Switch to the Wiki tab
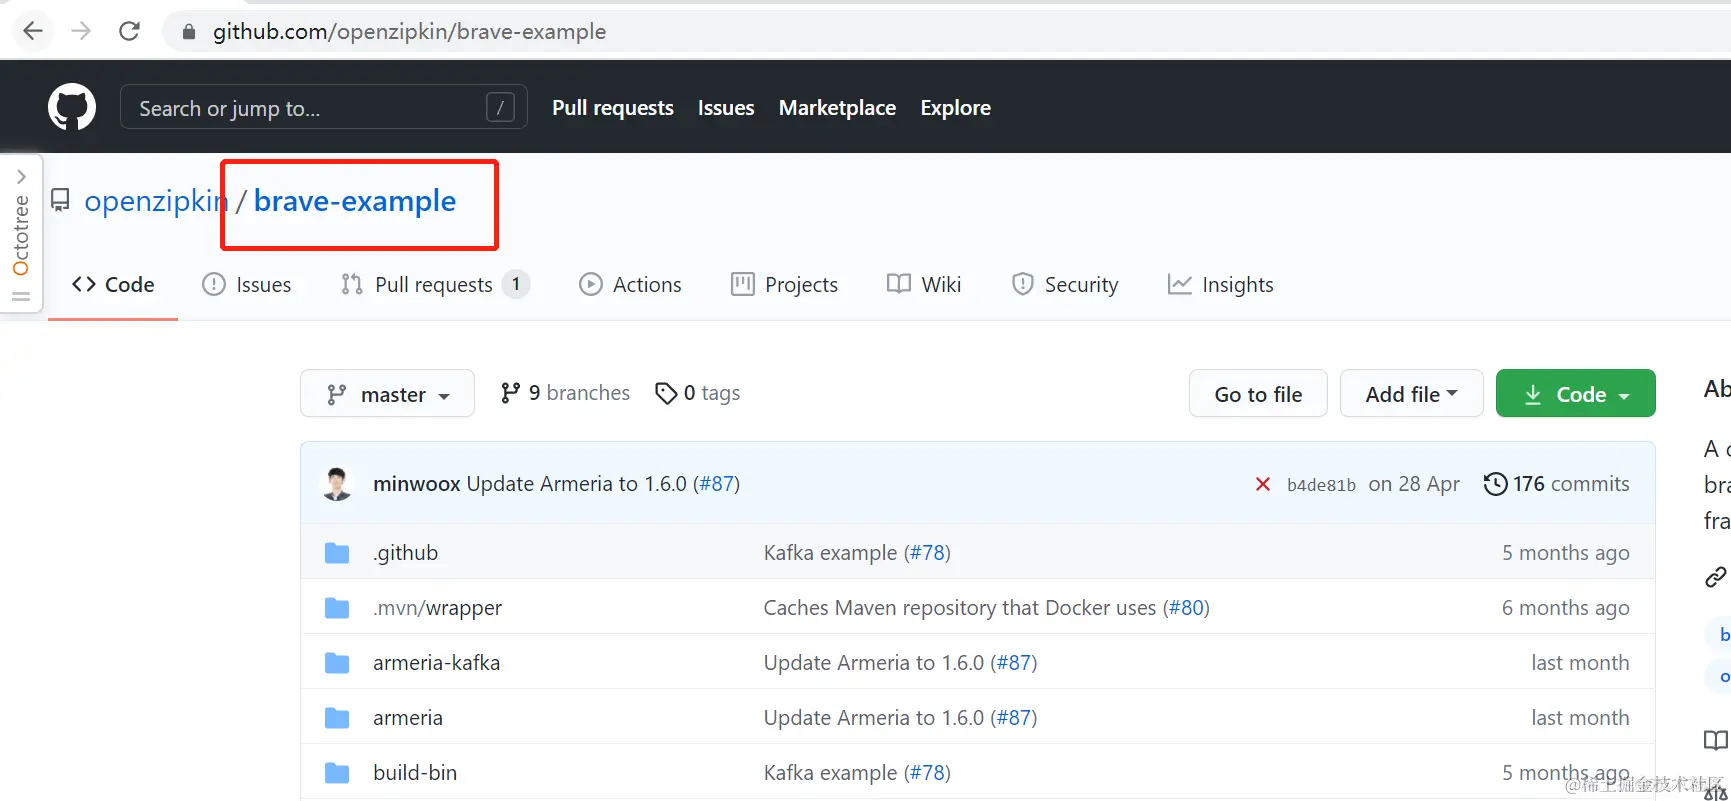 click(x=924, y=285)
